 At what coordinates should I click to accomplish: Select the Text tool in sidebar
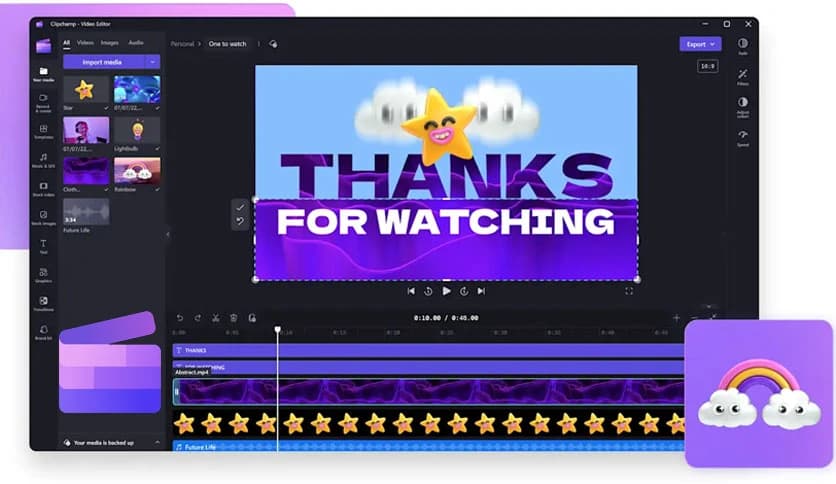coord(44,246)
